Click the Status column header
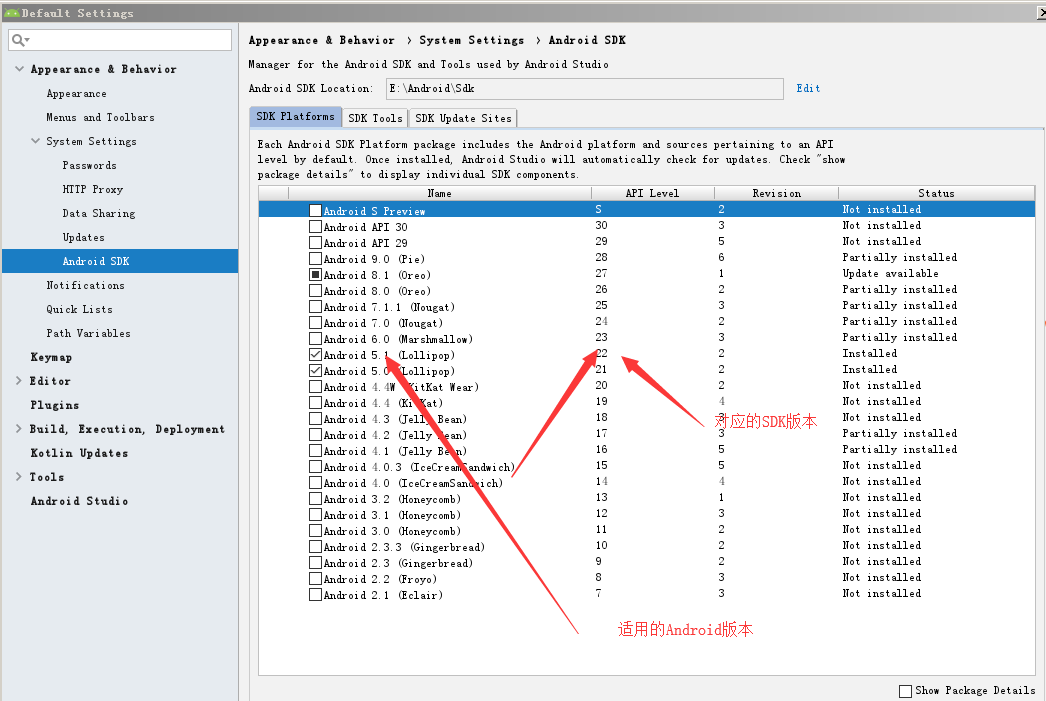Viewport: 1046px width, 701px height. click(937, 193)
